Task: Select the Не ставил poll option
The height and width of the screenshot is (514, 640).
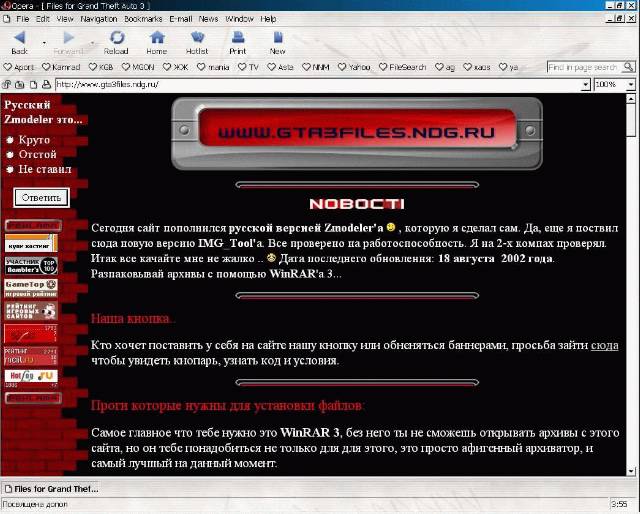Action: 11,169
